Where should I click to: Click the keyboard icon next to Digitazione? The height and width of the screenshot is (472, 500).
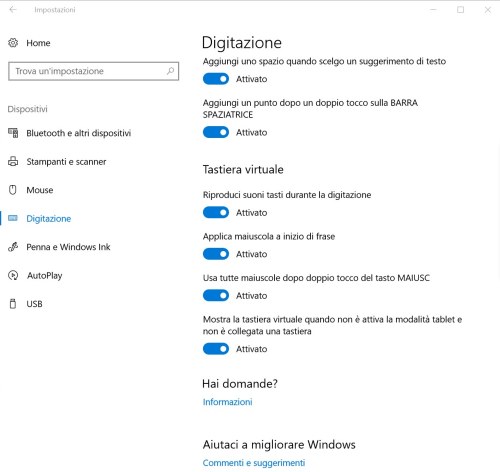coord(13,218)
